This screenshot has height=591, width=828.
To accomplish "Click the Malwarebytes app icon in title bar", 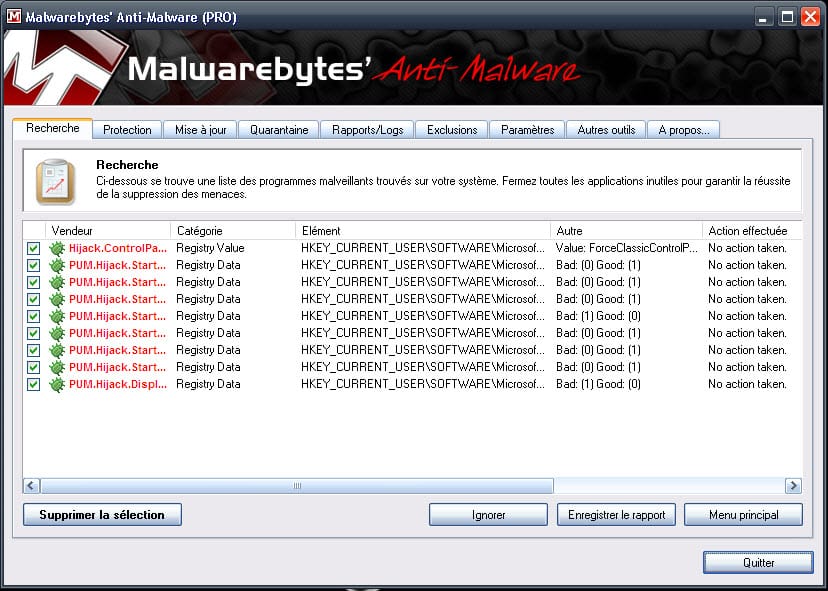I will pos(14,17).
